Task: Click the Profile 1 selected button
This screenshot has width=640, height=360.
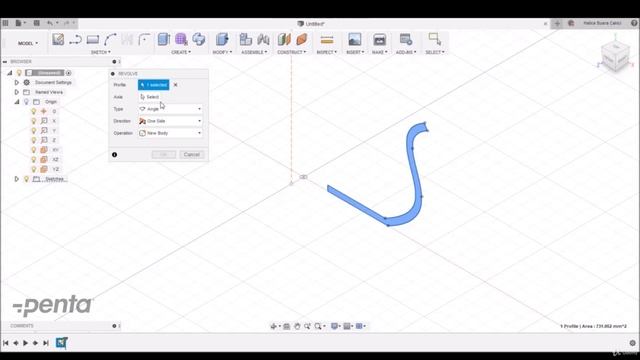Action: click(153, 85)
